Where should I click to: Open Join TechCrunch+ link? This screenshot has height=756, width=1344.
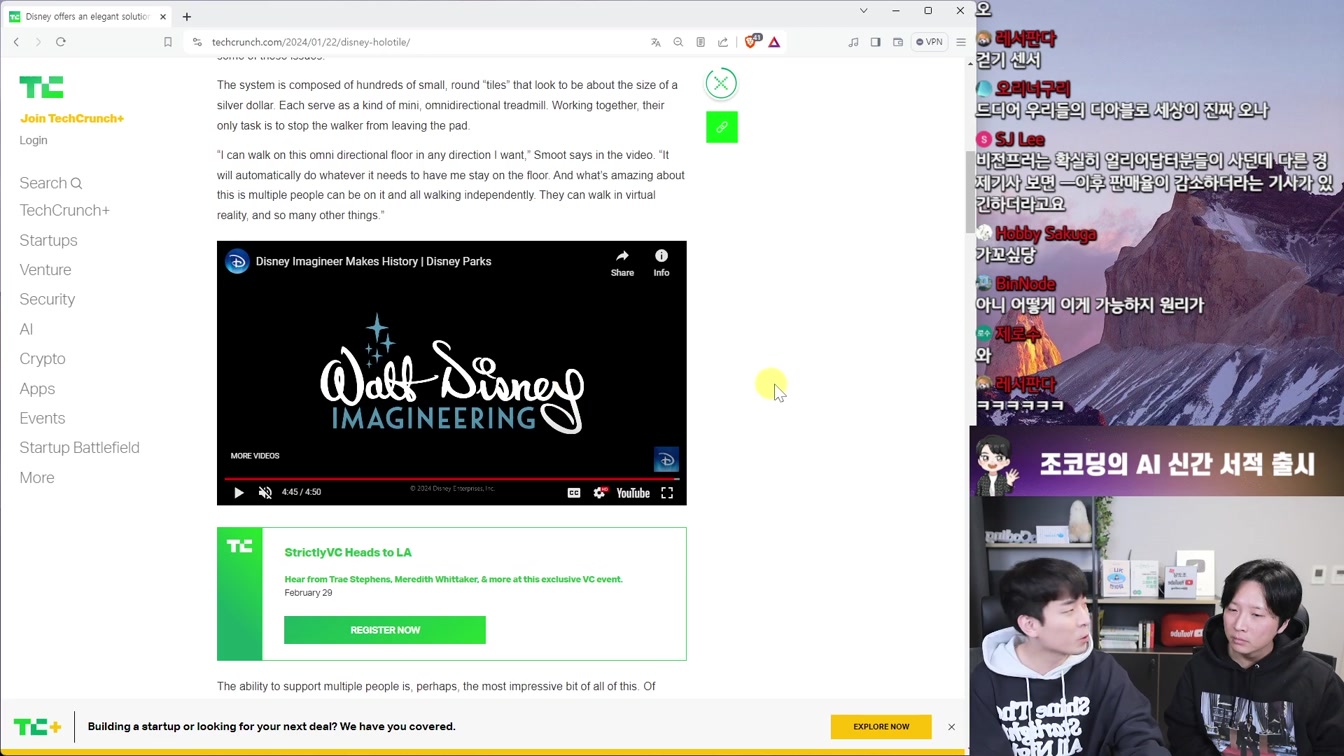(72, 118)
